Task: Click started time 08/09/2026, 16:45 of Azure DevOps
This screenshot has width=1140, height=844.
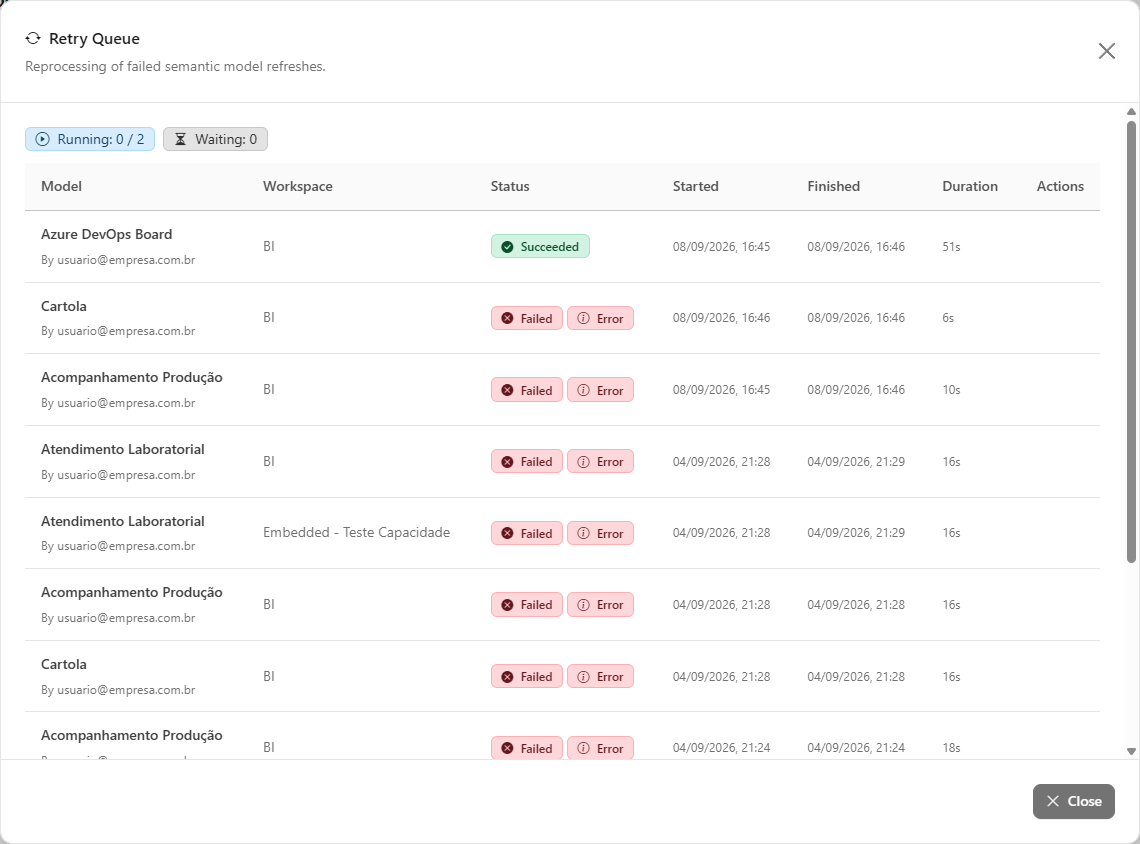Action: (721, 246)
